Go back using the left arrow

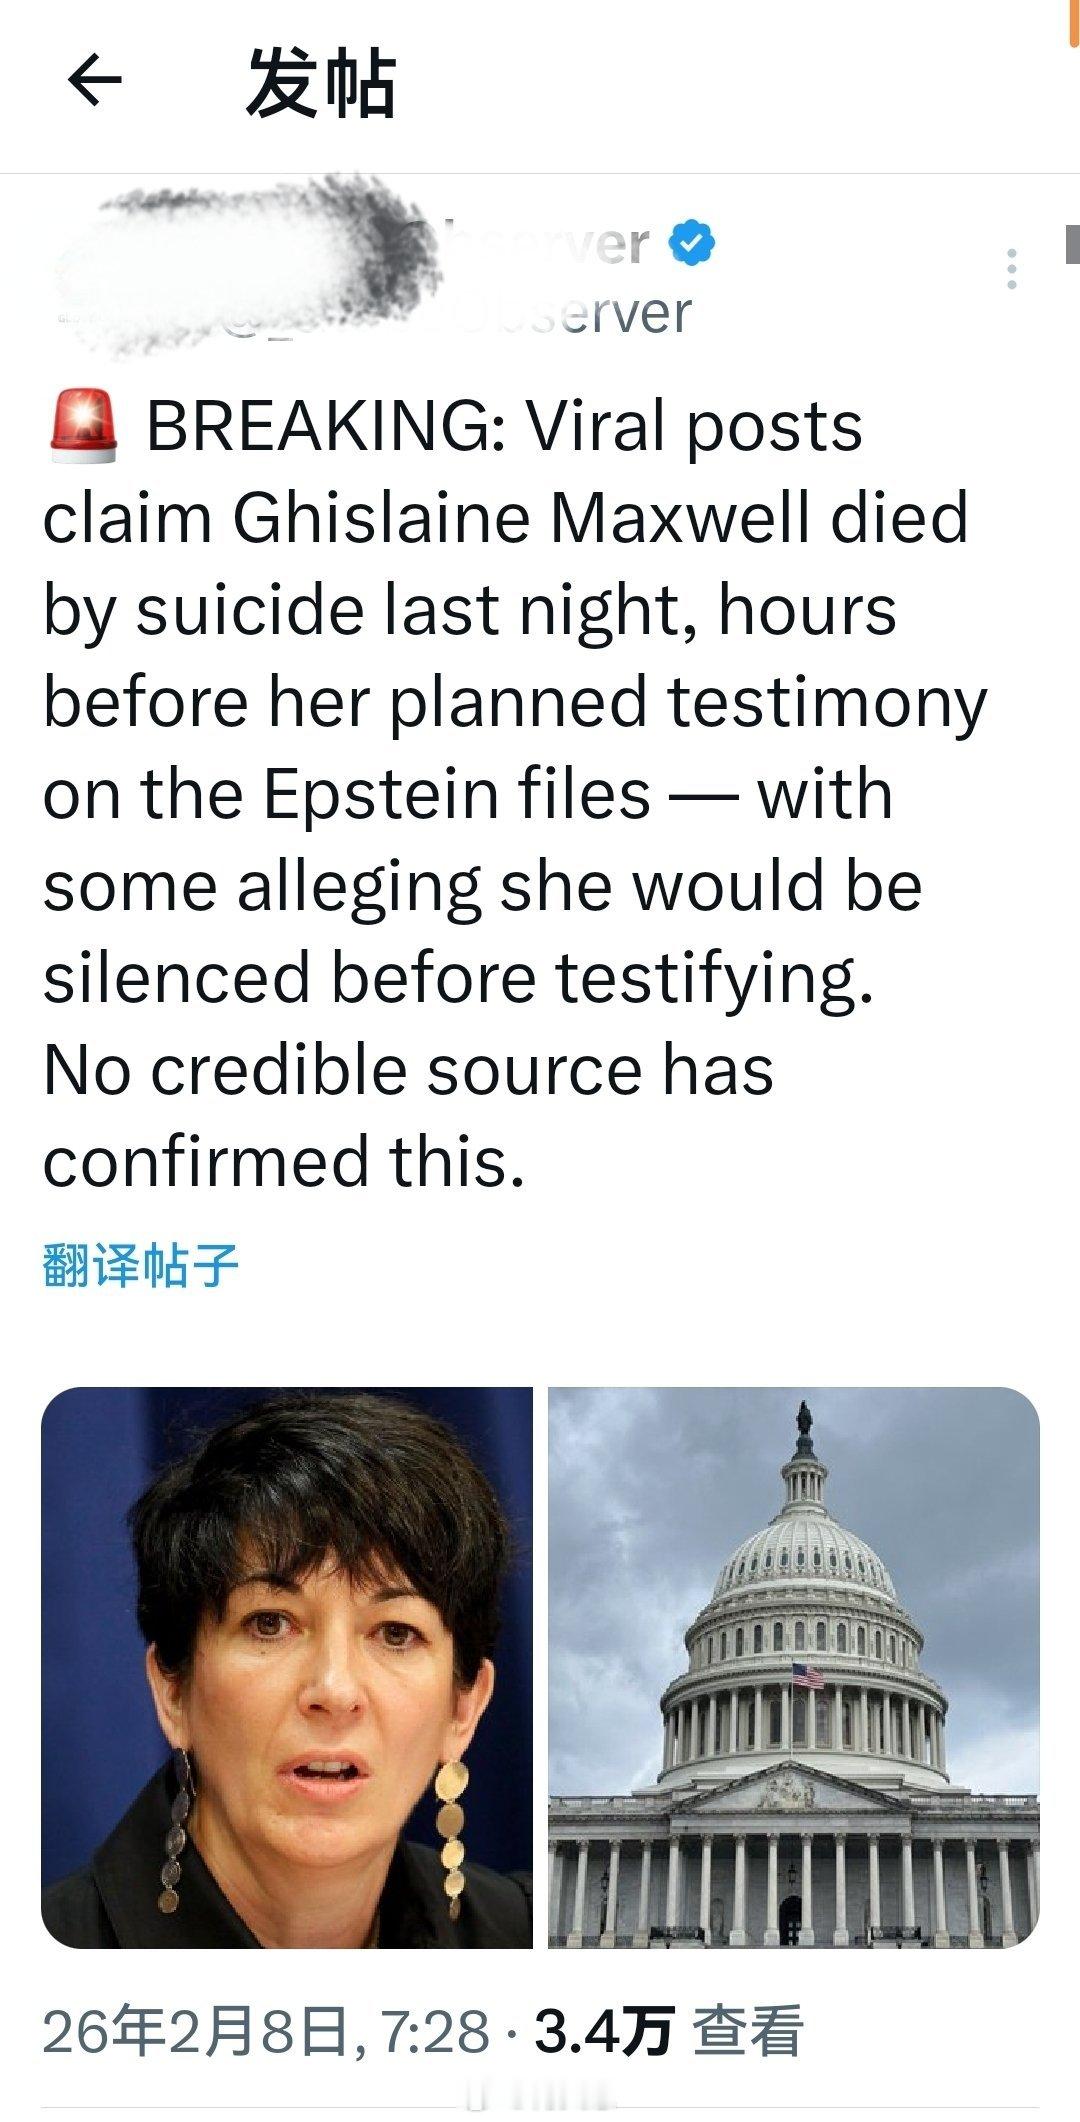tap(94, 80)
